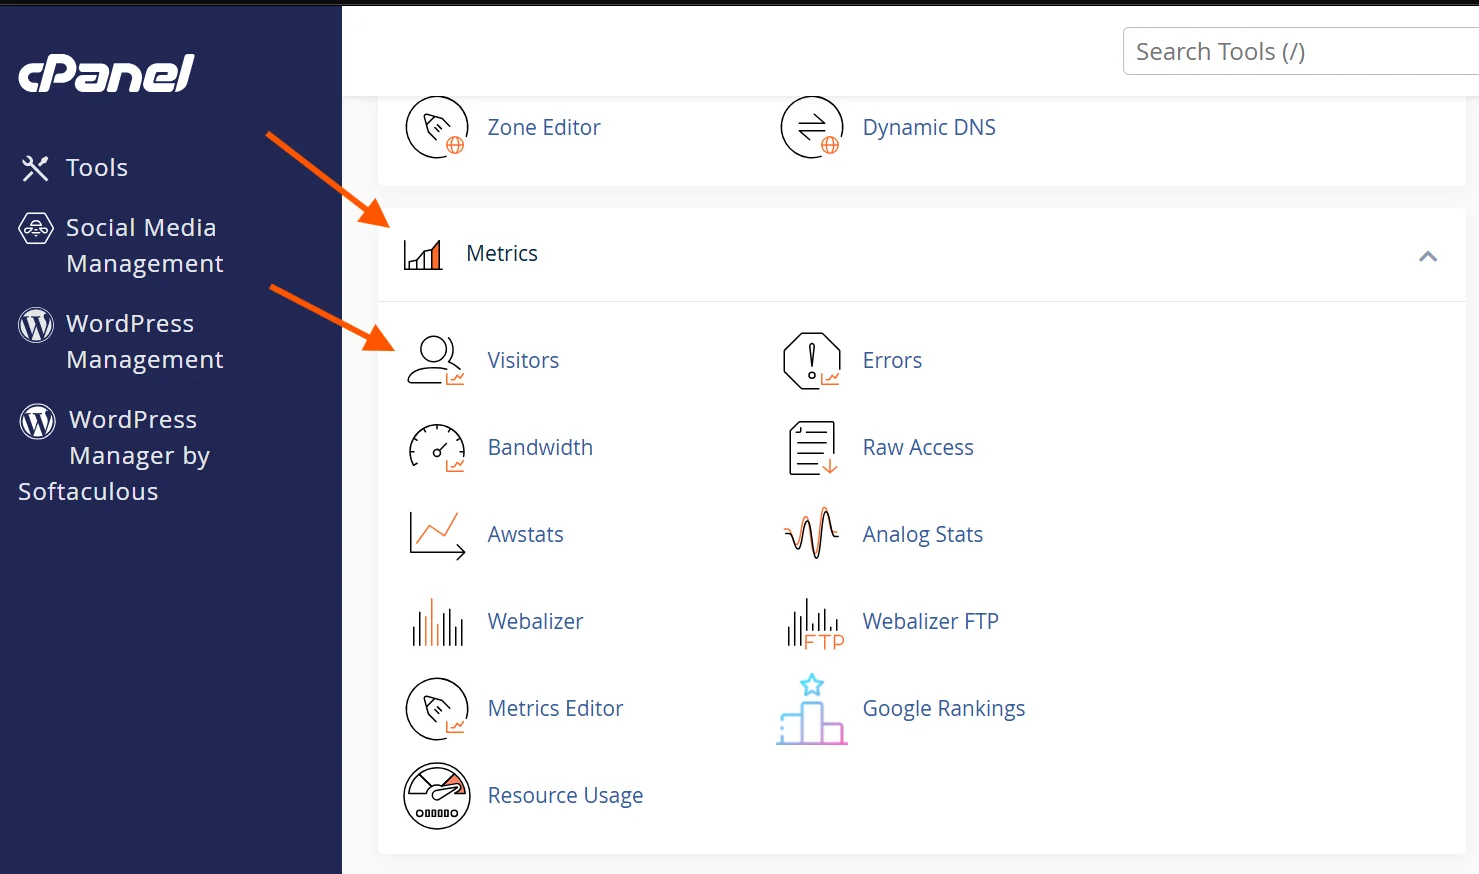Select the Metrics Editor pencil icon
The height and width of the screenshot is (874, 1479).
click(x=436, y=708)
